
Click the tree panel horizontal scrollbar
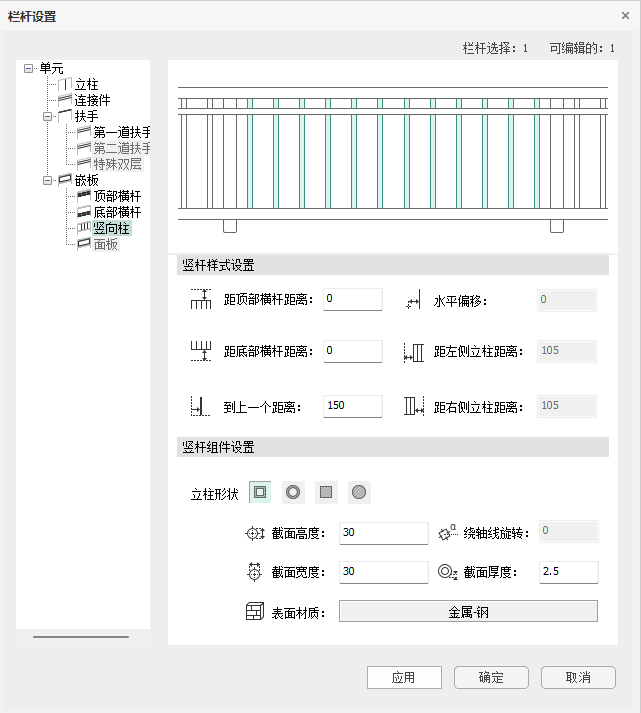click(x=81, y=637)
